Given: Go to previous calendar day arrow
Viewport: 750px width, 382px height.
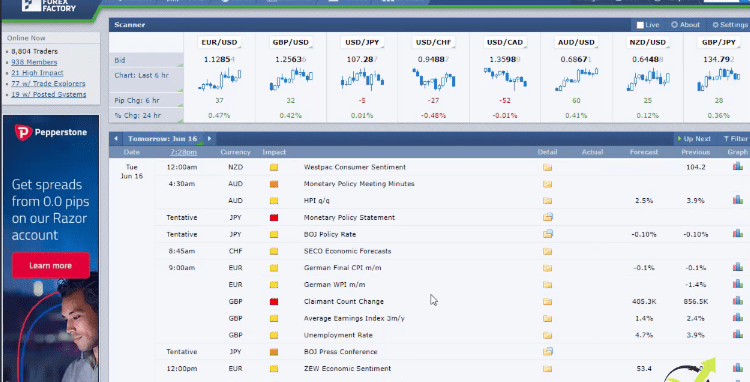Looking at the screenshot, I should (116, 139).
